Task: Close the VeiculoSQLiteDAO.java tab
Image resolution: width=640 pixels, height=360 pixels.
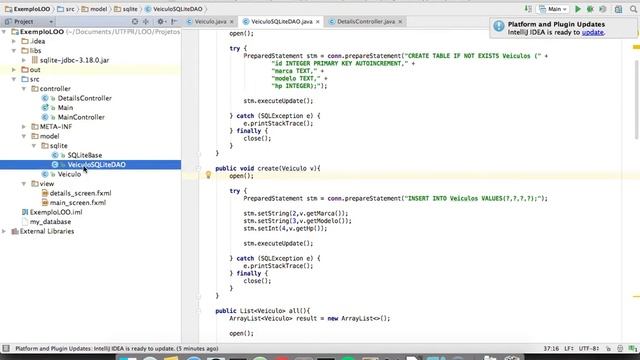Action: (x=318, y=22)
